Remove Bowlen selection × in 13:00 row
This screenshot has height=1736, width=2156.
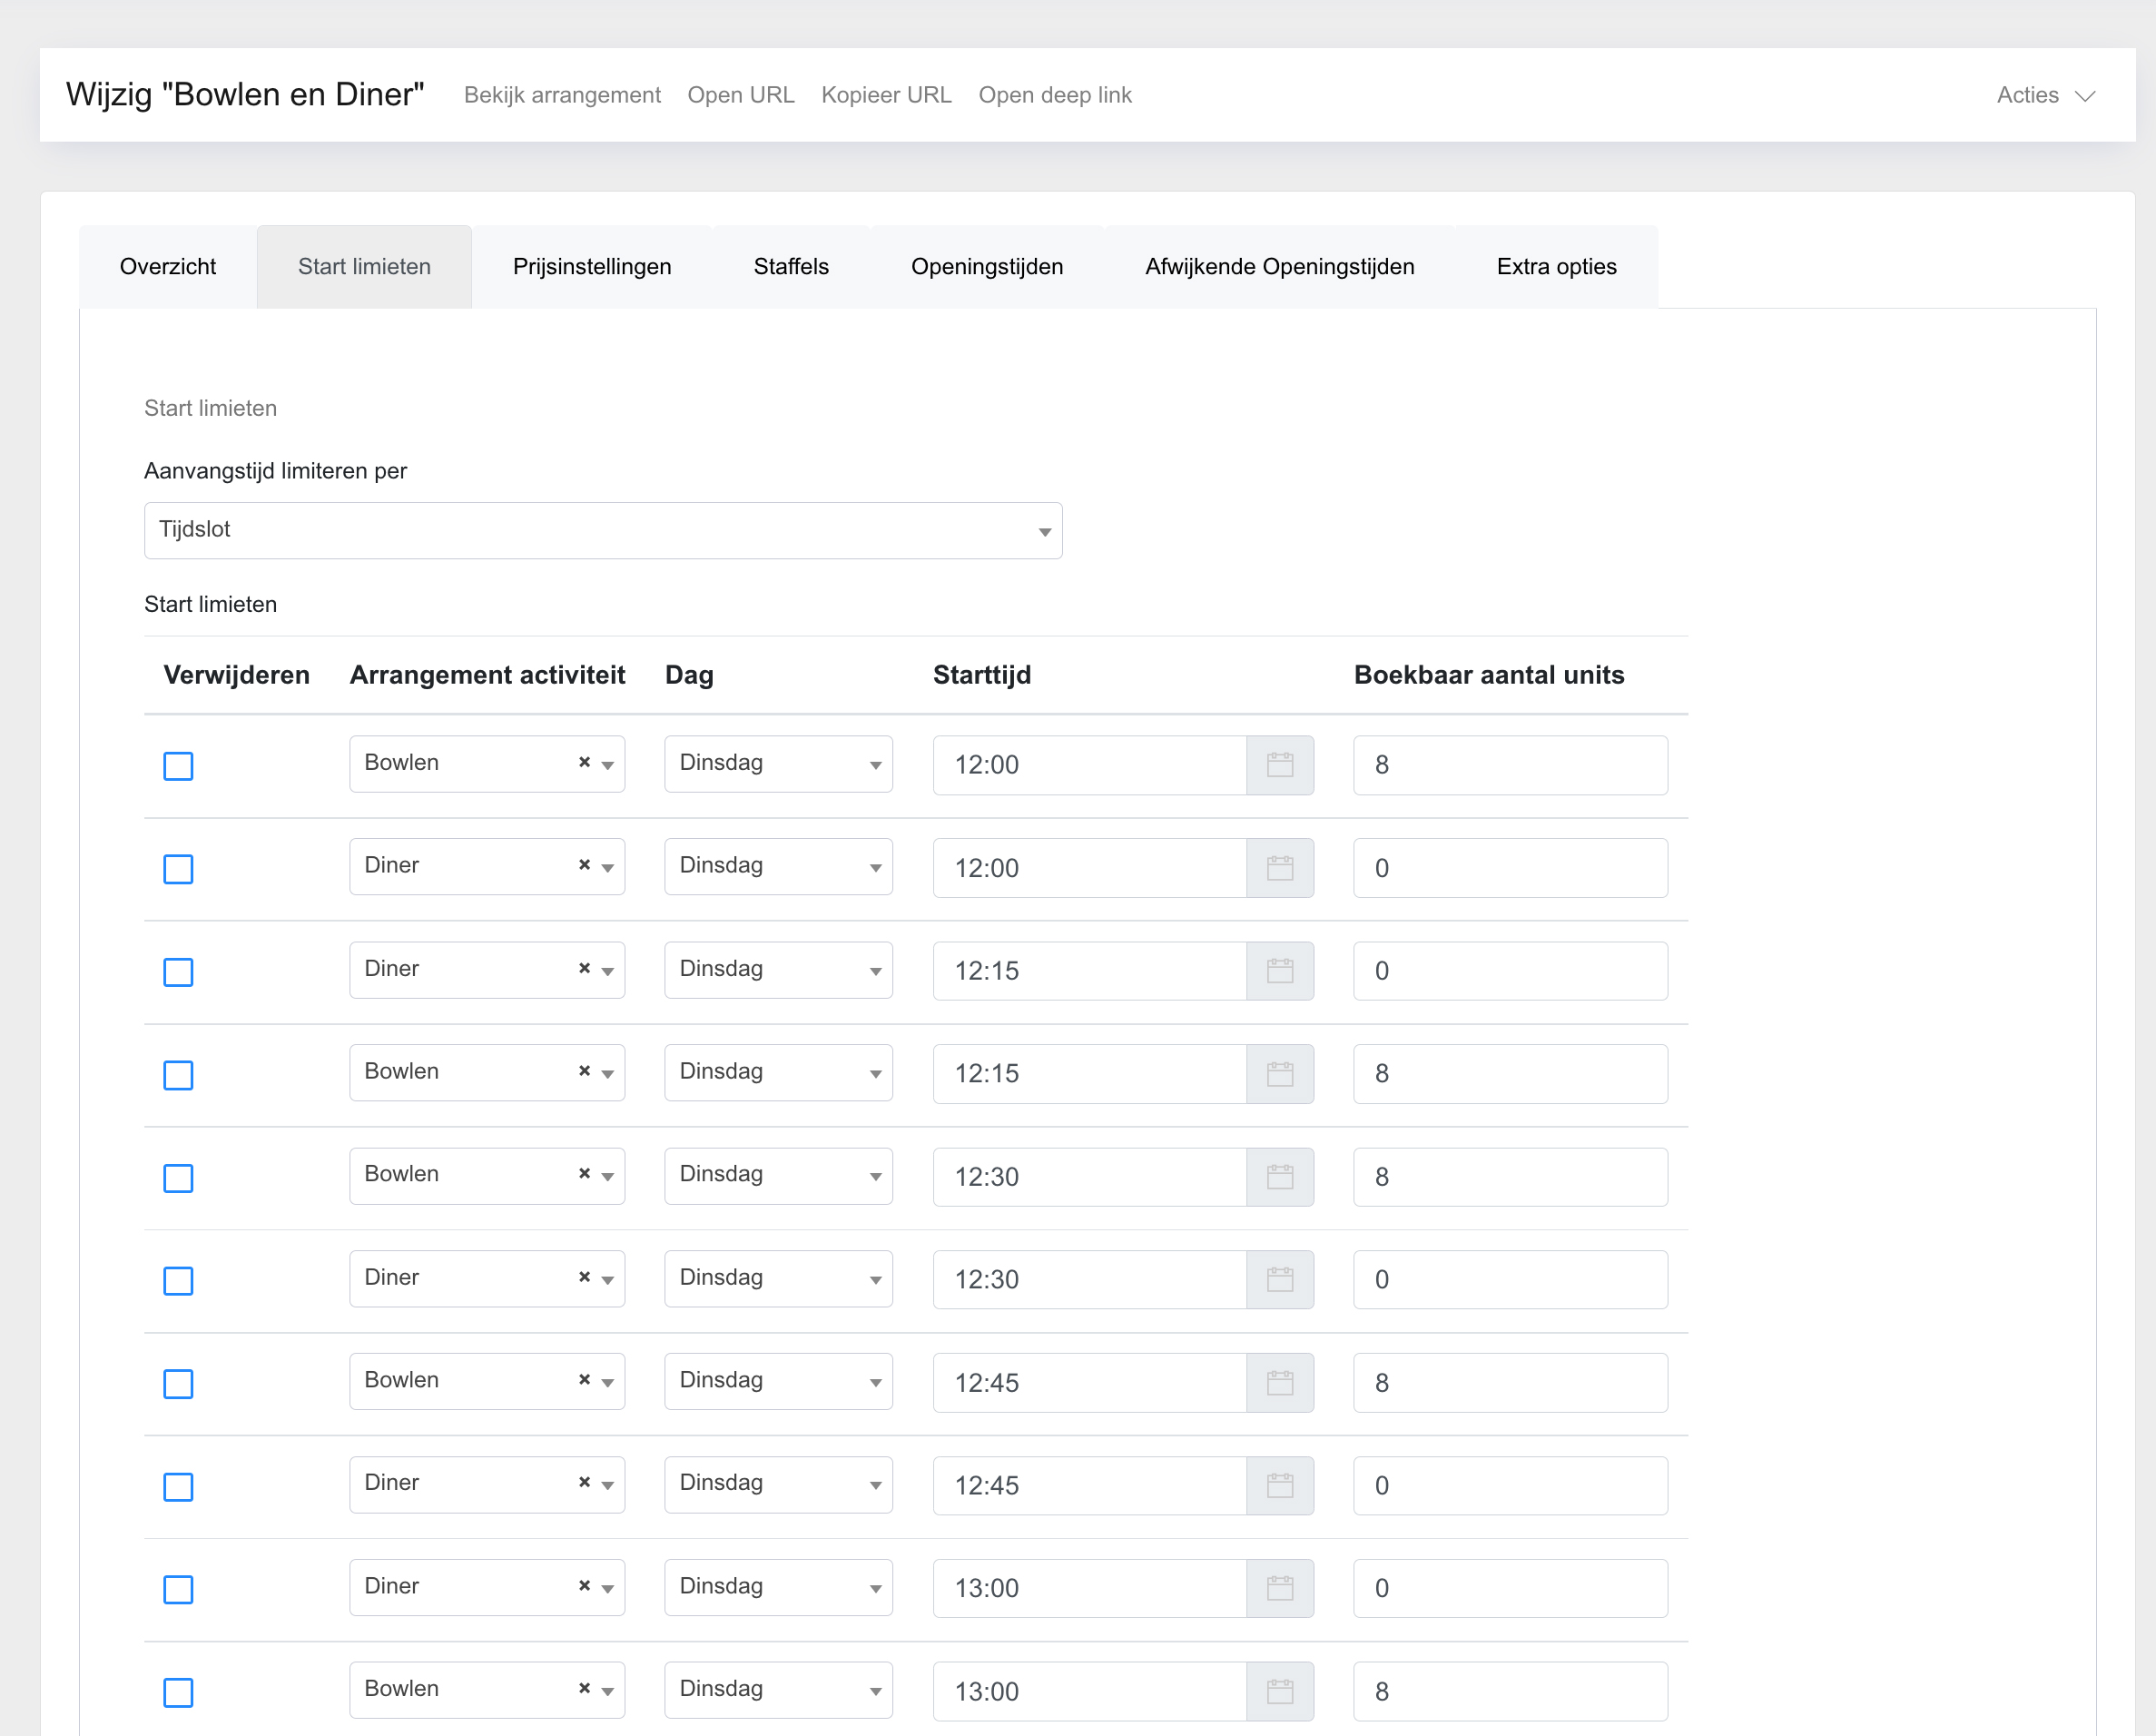(584, 1689)
